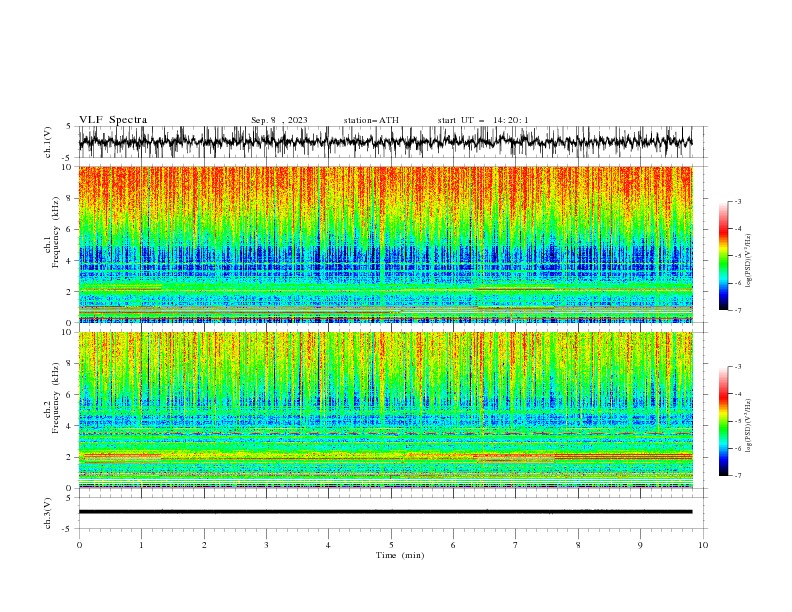Click the time axis tick label "5"
792x612 pixels.
coord(391,545)
